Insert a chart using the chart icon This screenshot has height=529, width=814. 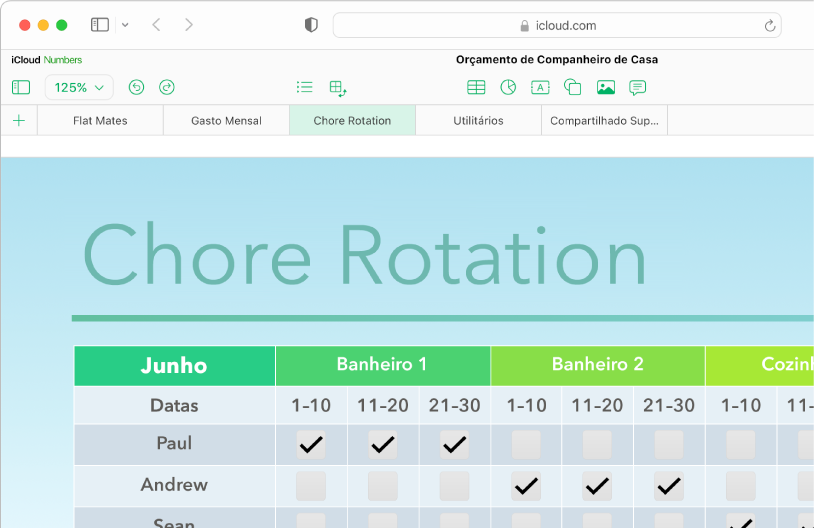pyautogui.click(x=508, y=88)
